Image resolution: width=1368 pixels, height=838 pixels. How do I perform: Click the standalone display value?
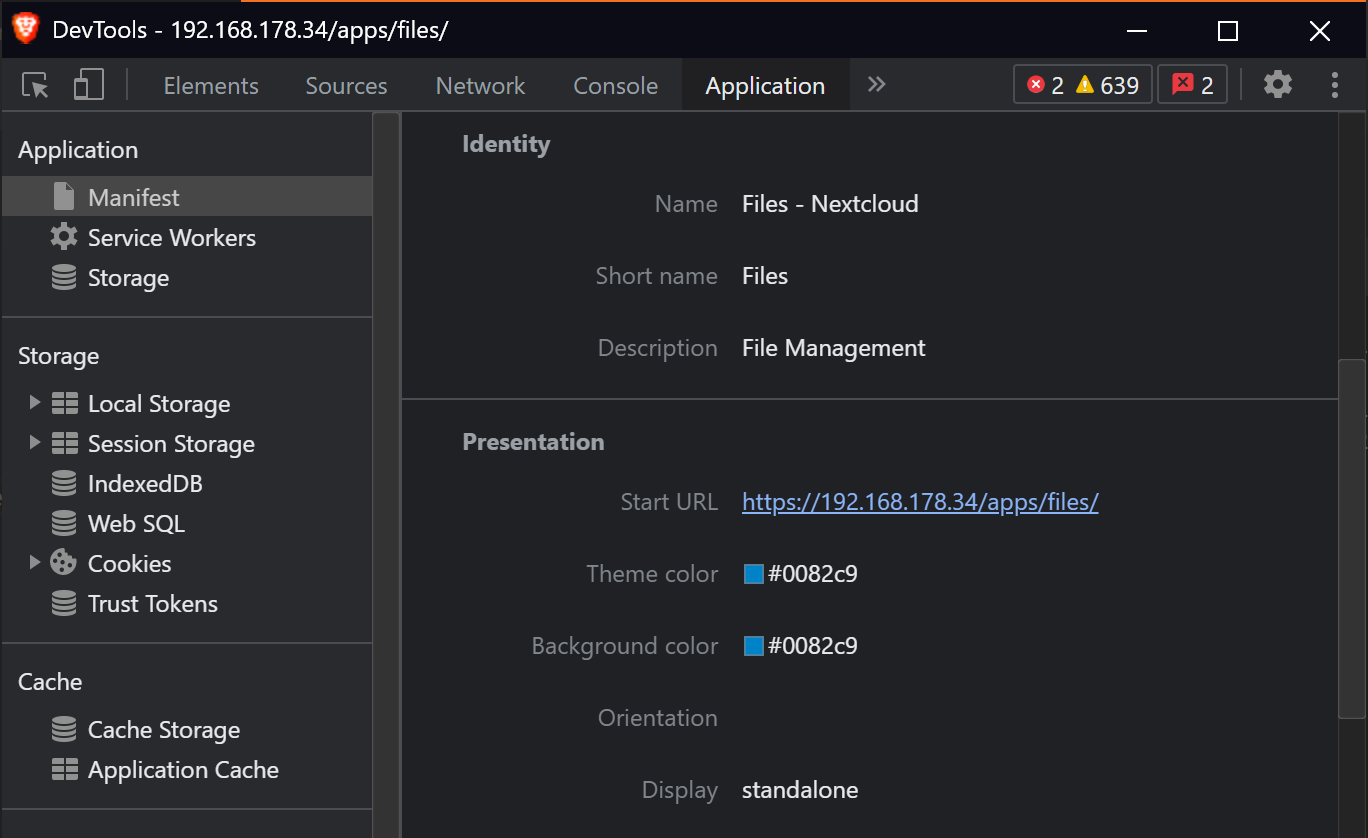tap(800, 790)
